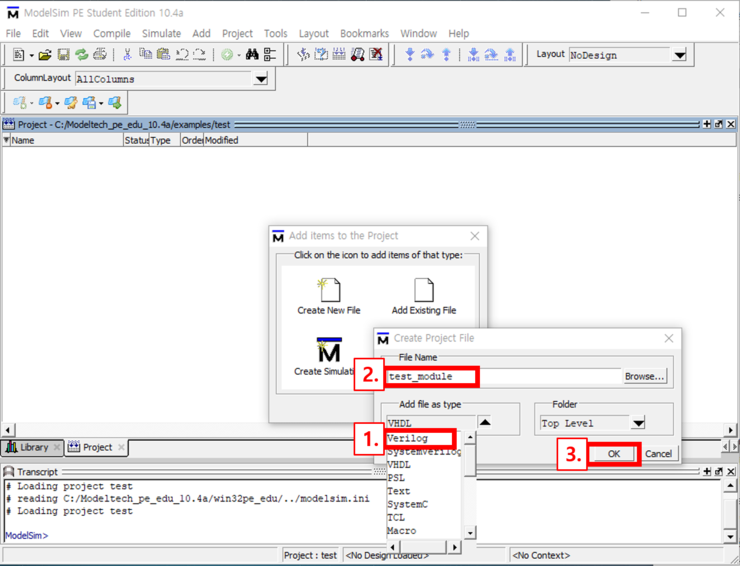Click the Step Out up-arrow icon
Image resolution: width=740 pixels, height=566 pixels.
tap(446, 55)
